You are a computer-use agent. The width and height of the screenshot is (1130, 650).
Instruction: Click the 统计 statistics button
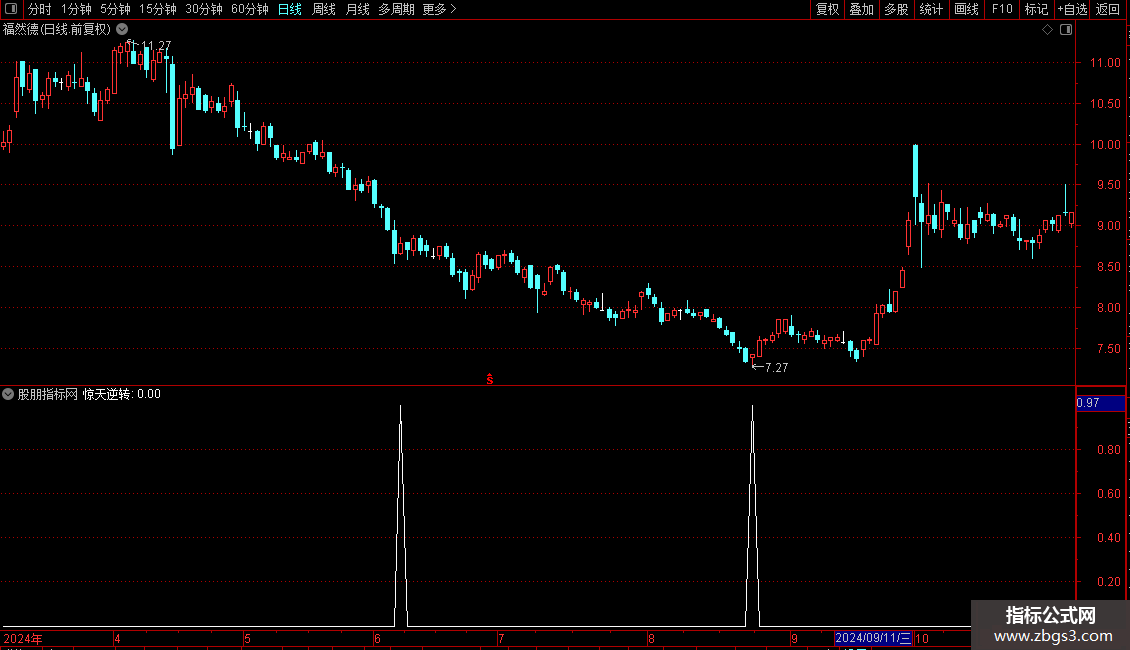click(x=930, y=9)
